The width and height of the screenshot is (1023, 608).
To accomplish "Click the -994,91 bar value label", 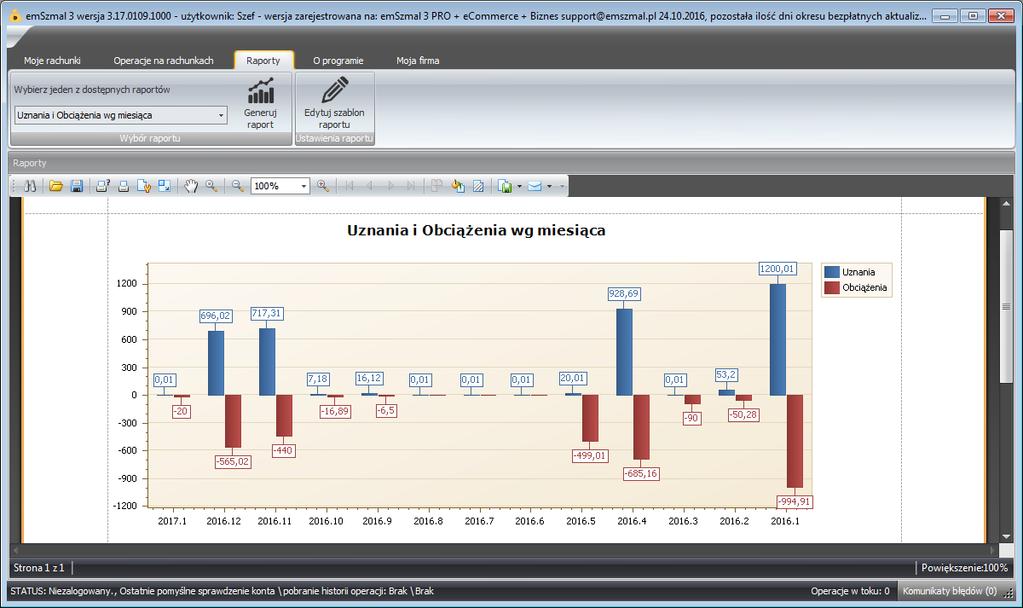I will 794,502.
